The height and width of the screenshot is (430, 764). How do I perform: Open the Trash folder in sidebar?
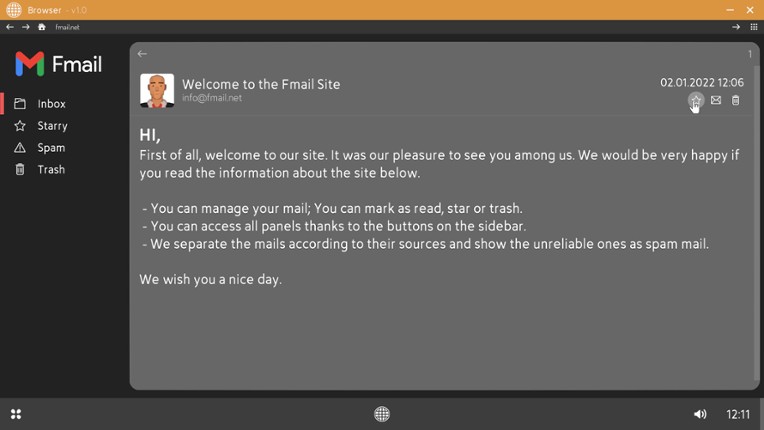point(51,170)
